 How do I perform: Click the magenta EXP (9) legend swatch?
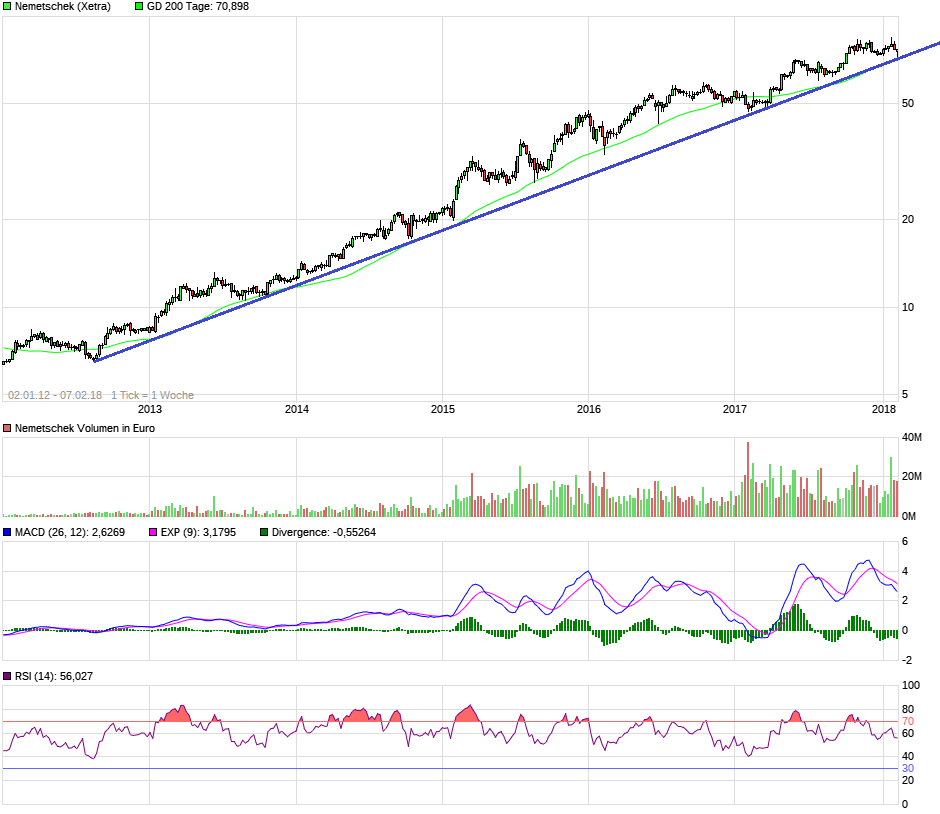point(153,533)
